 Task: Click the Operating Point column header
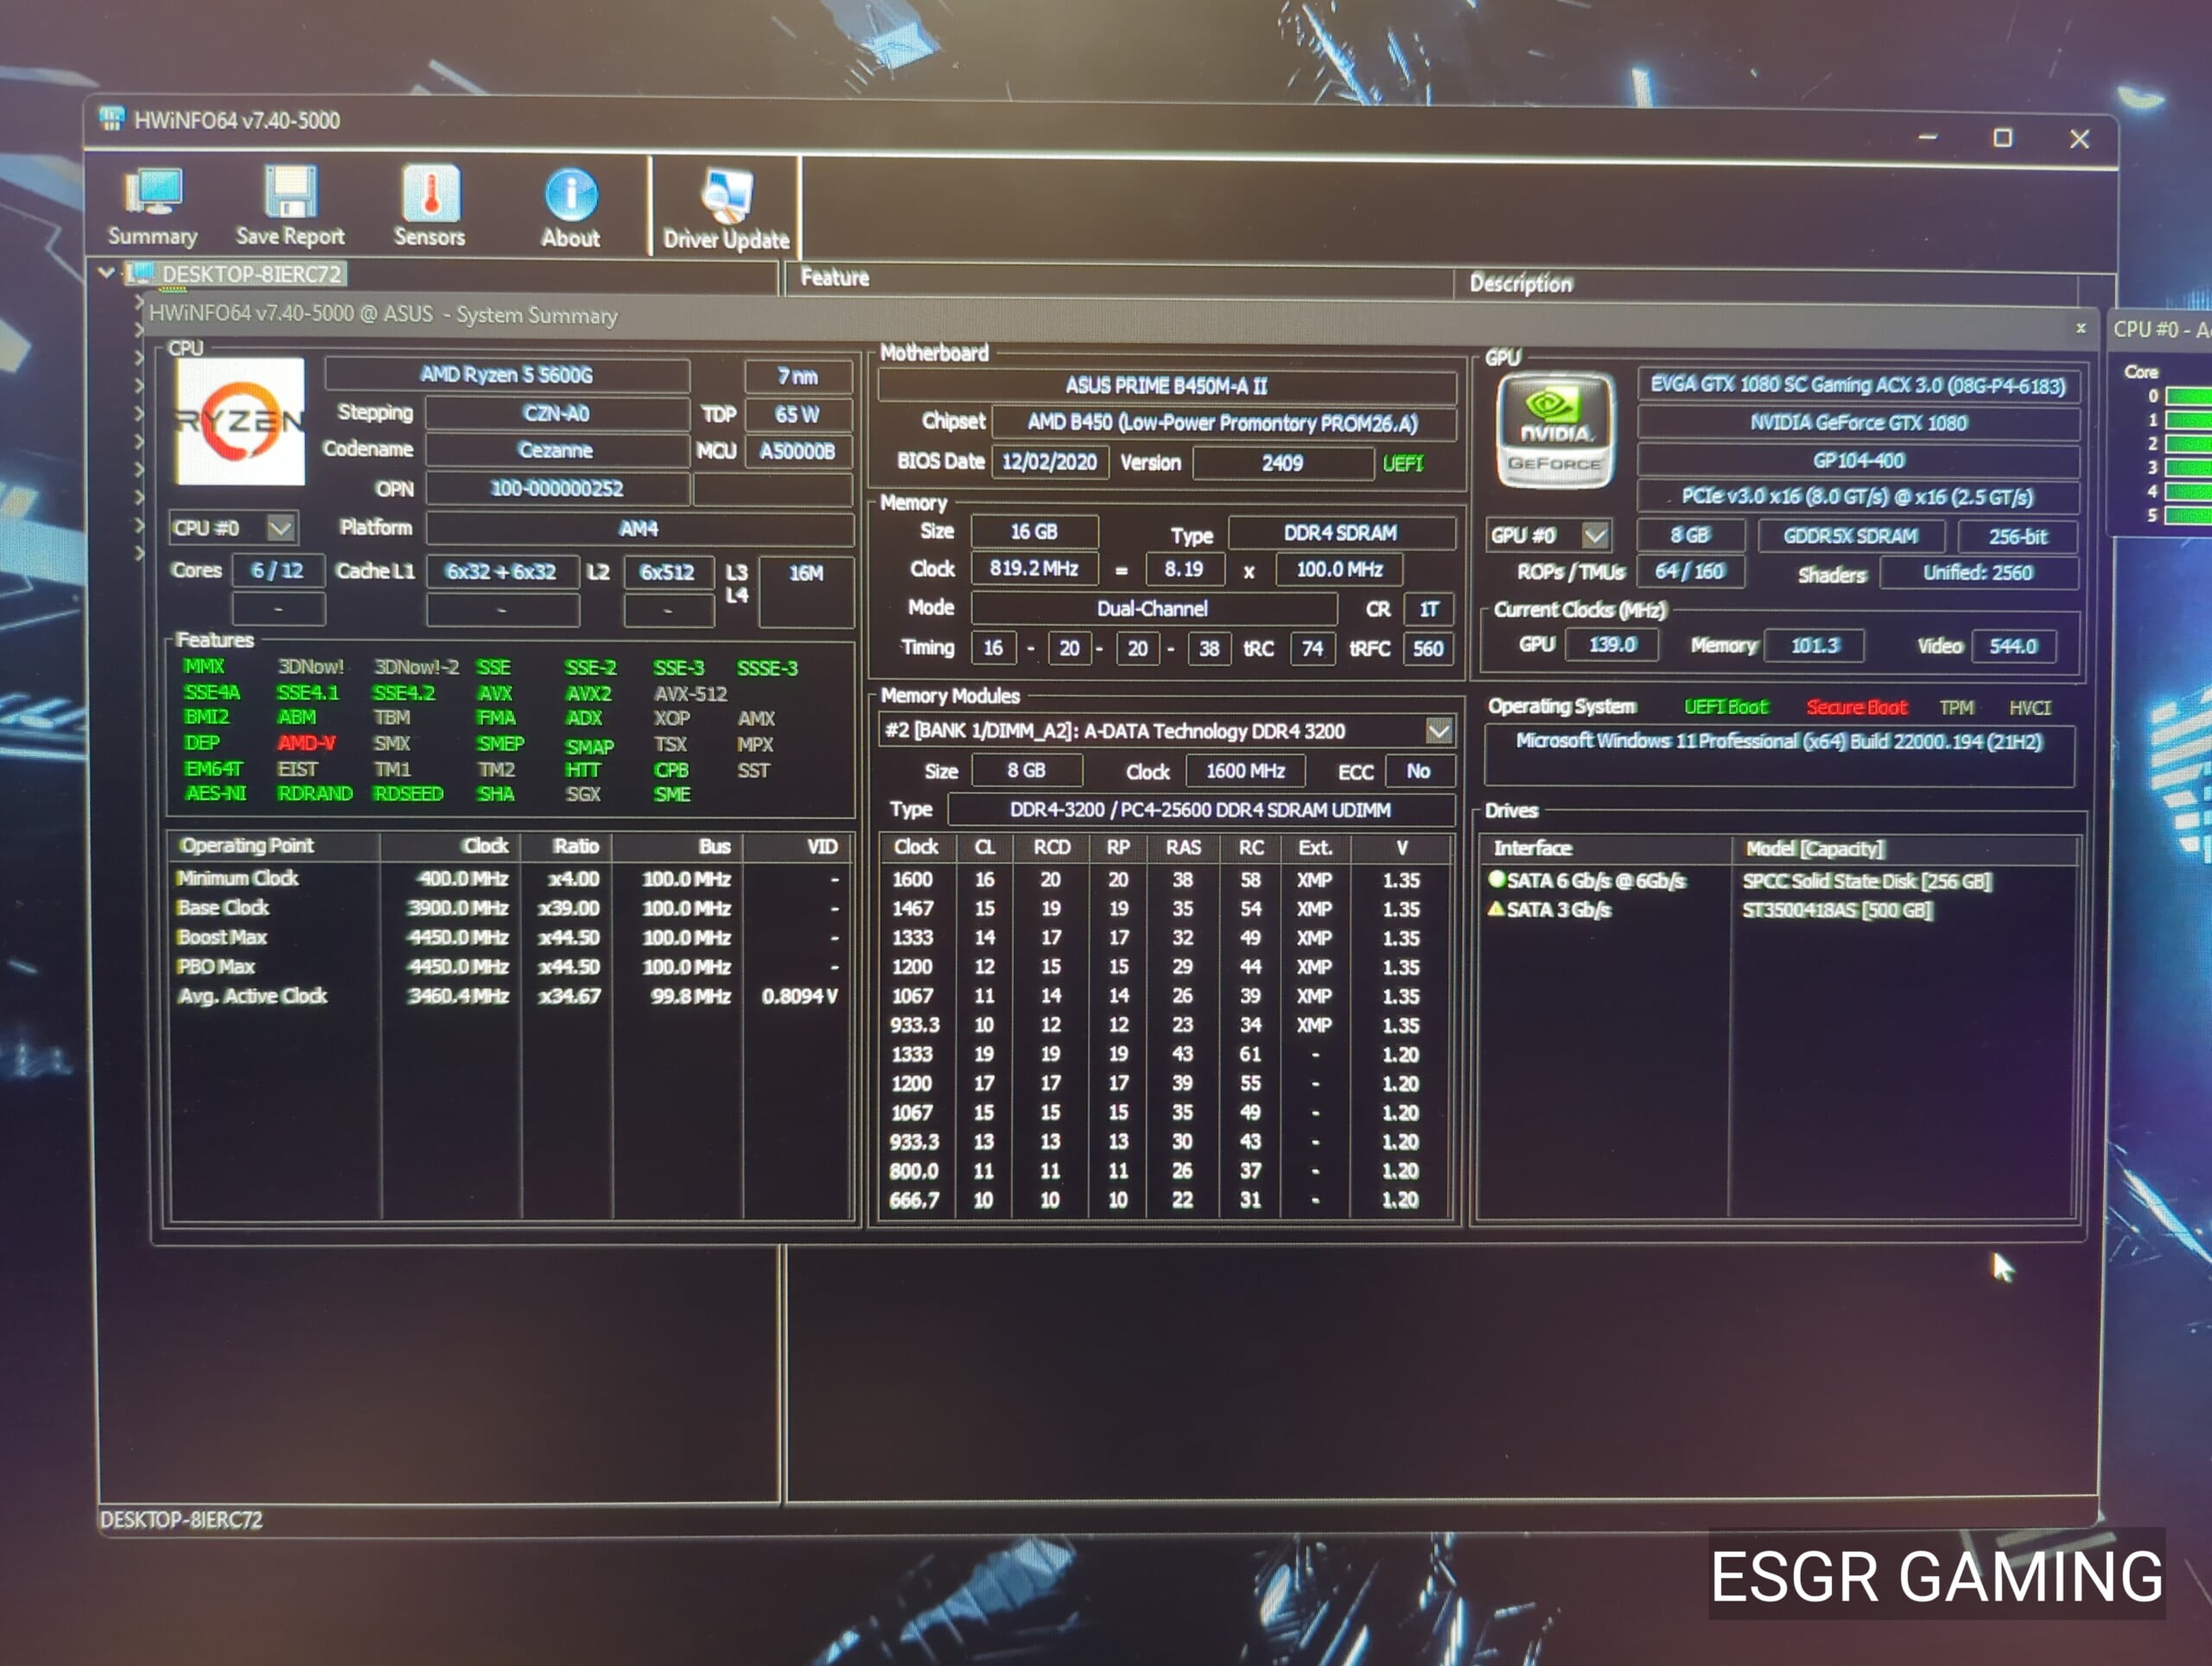point(274,846)
